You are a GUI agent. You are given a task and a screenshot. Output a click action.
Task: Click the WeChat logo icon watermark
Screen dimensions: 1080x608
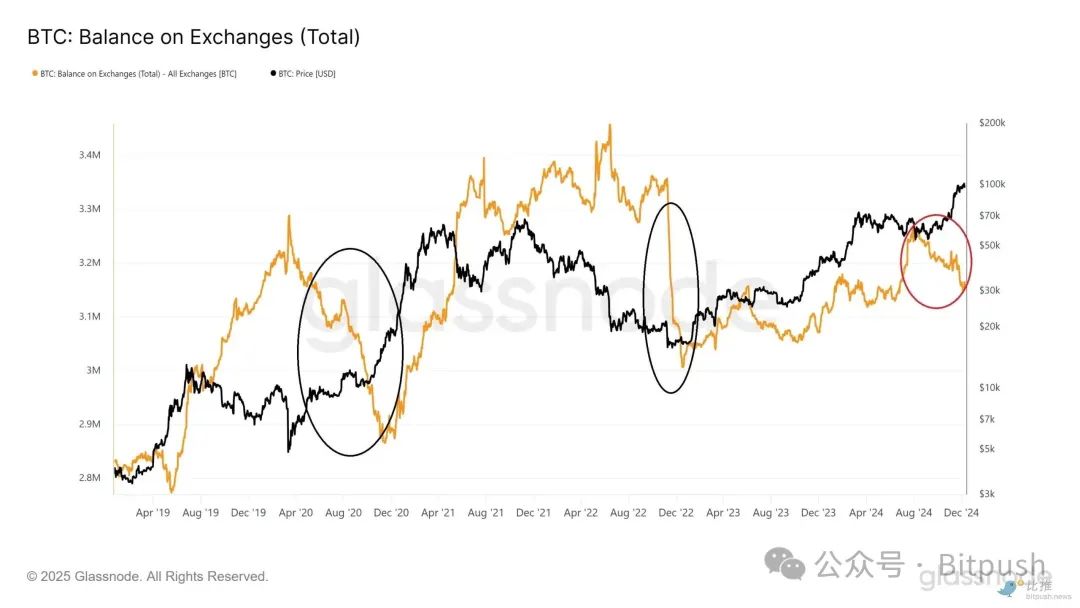tap(785, 564)
